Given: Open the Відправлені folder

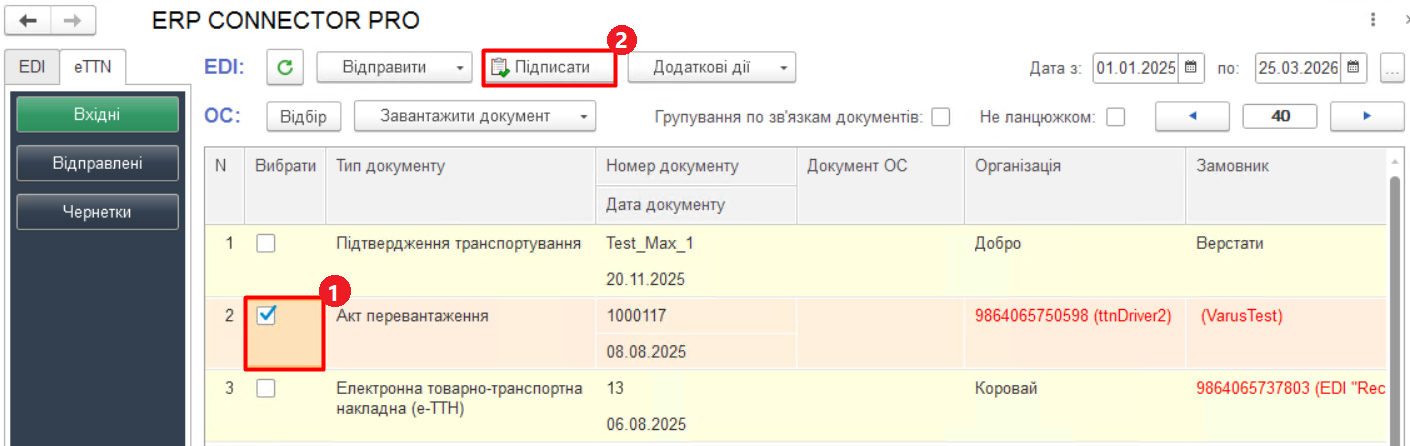Looking at the screenshot, I should (x=97, y=163).
